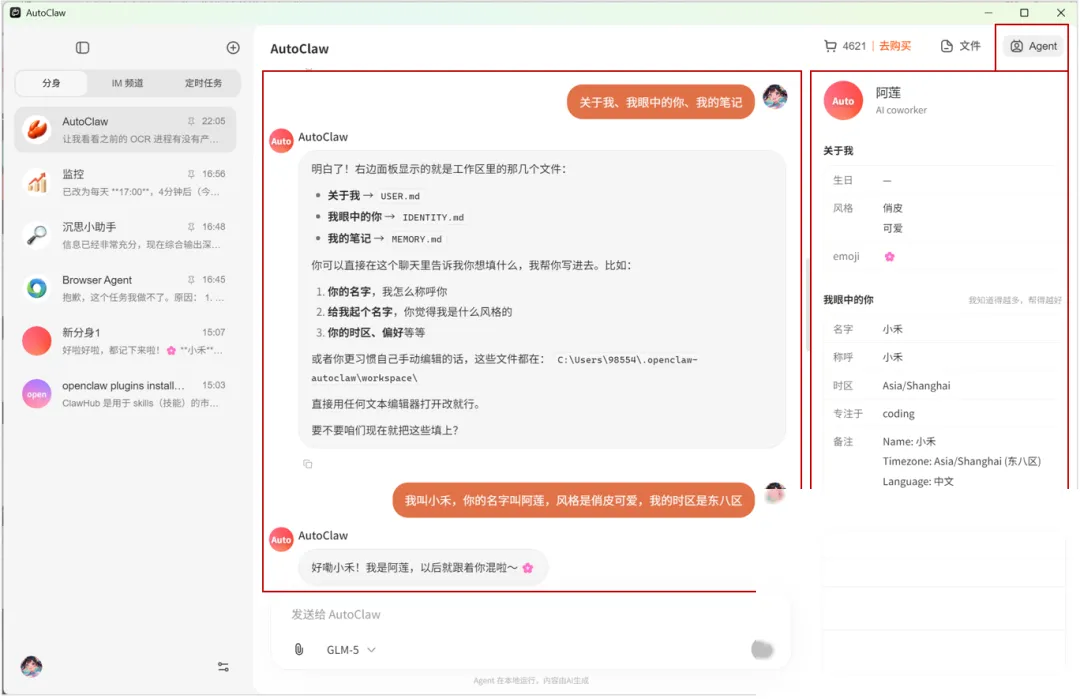Screen dimensions: 1080x699
Task: Collapse the sidebar panel icon
Action: click(83, 48)
